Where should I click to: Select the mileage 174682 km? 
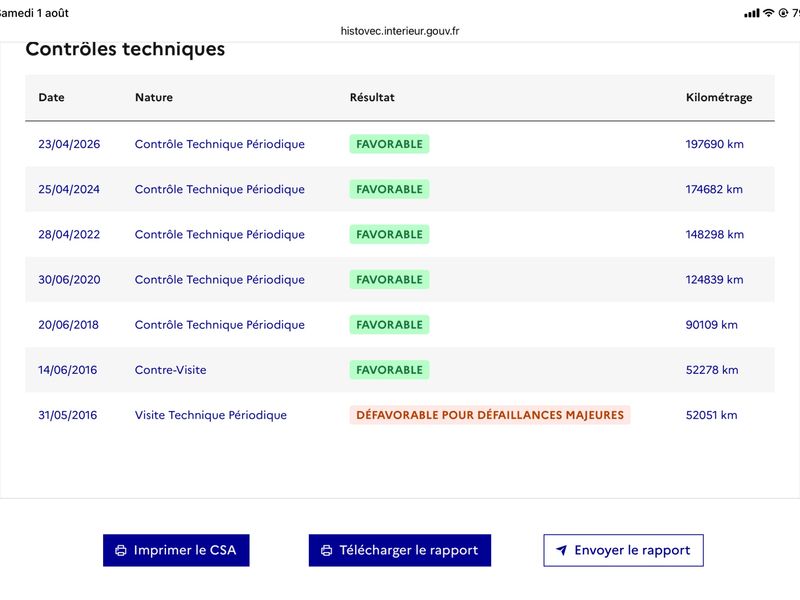[714, 189]
